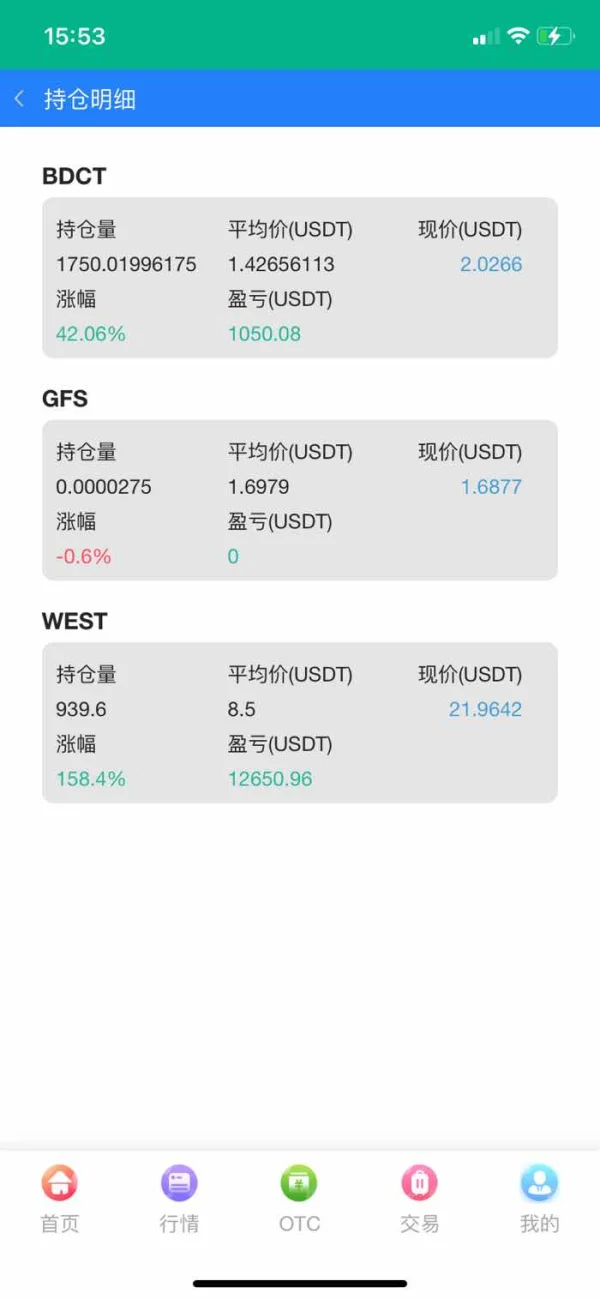Open the 行情 market icon

(x=179, y=1184)
